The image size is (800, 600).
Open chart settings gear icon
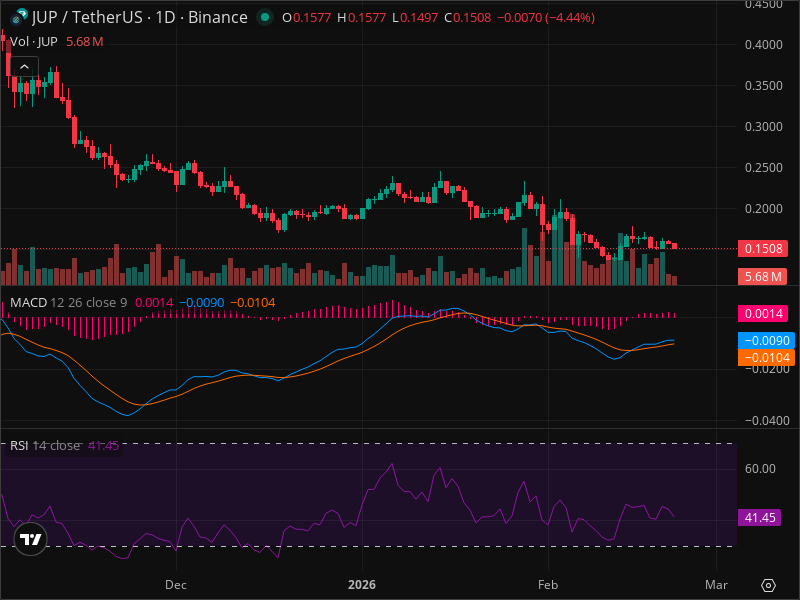point(768,585)
